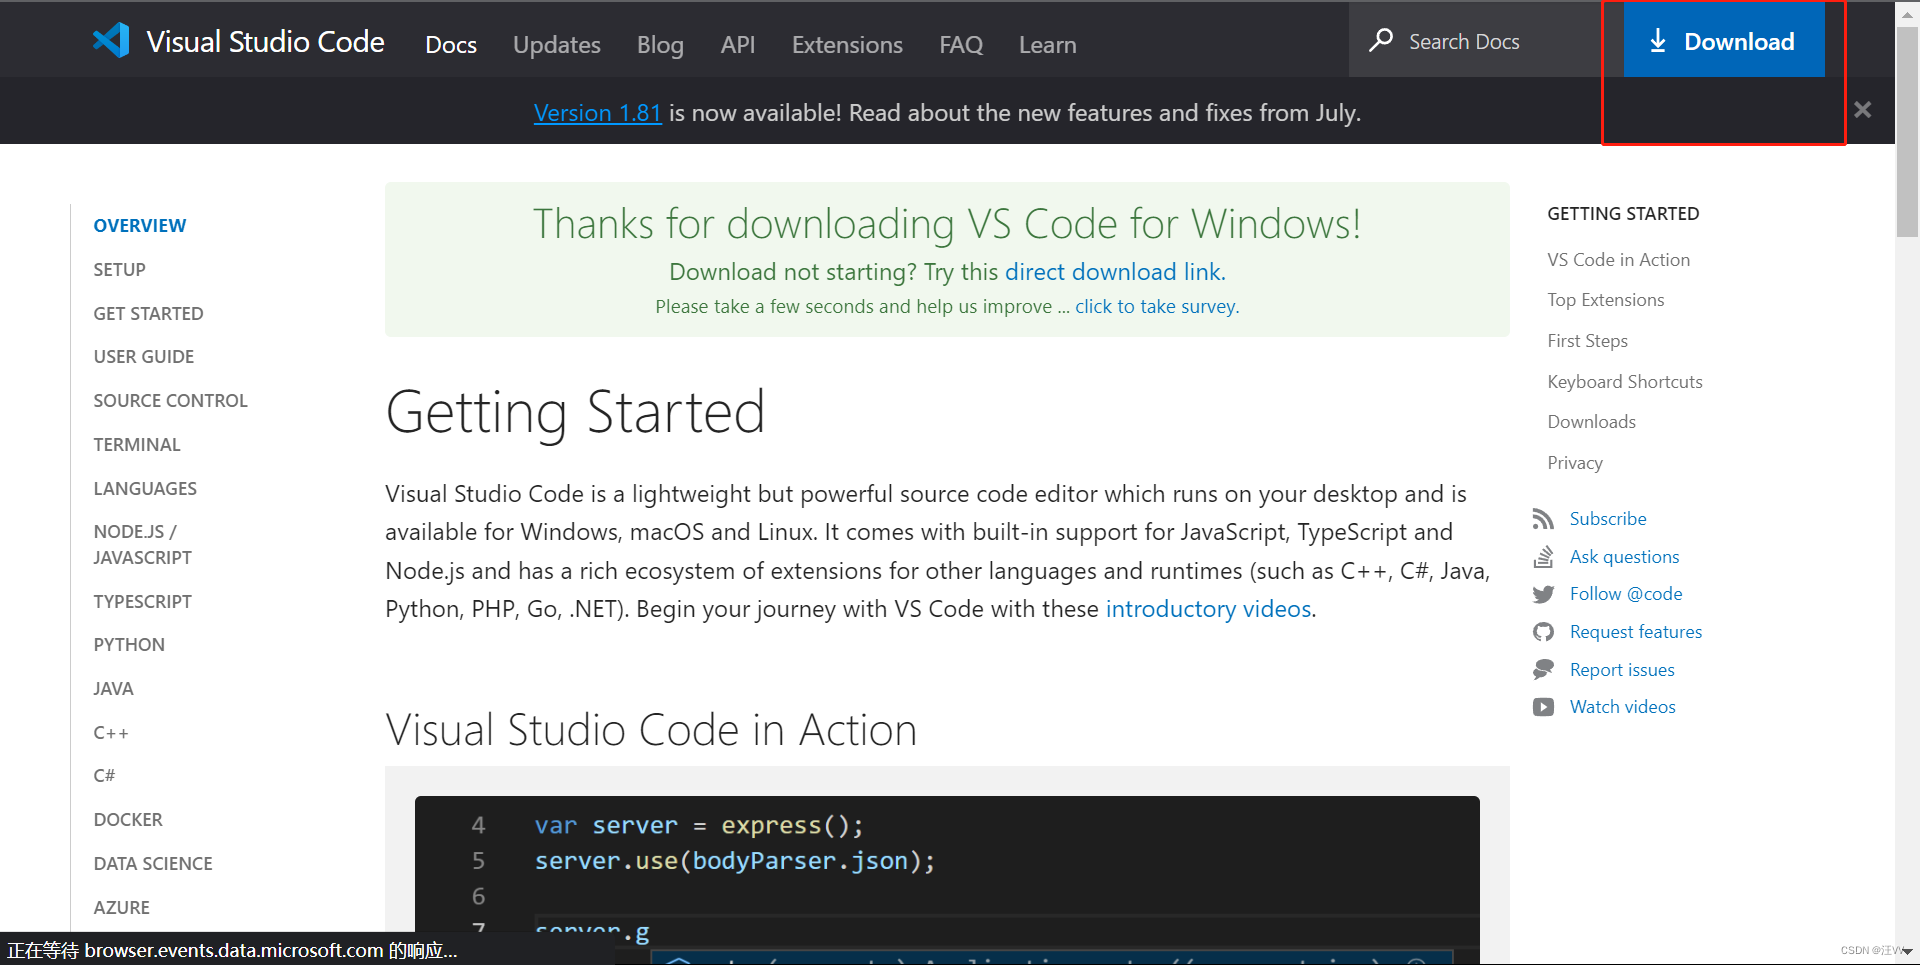1920x965 pixels.
Task: Click the search magnifier icon
Action: [1381, 40]
